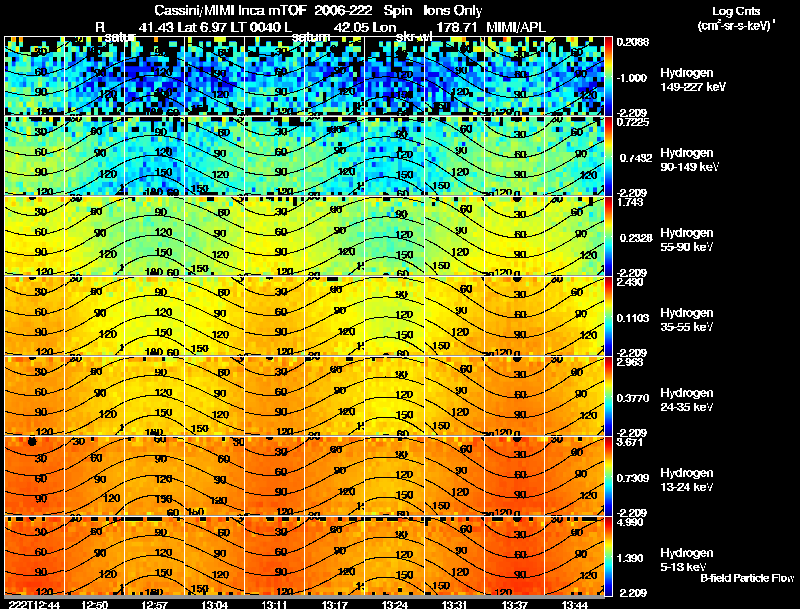This screenshot has width=800, height=609.
Task: Click the R value '41.43'
Action: (156, 27)
